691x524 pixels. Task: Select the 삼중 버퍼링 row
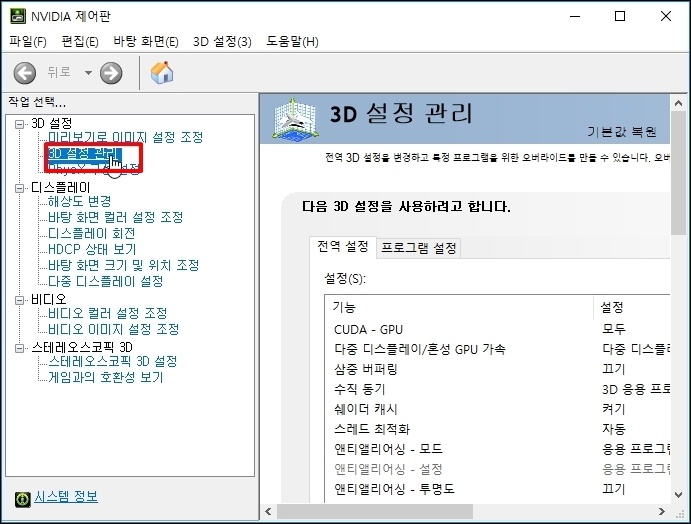(497, 369)
